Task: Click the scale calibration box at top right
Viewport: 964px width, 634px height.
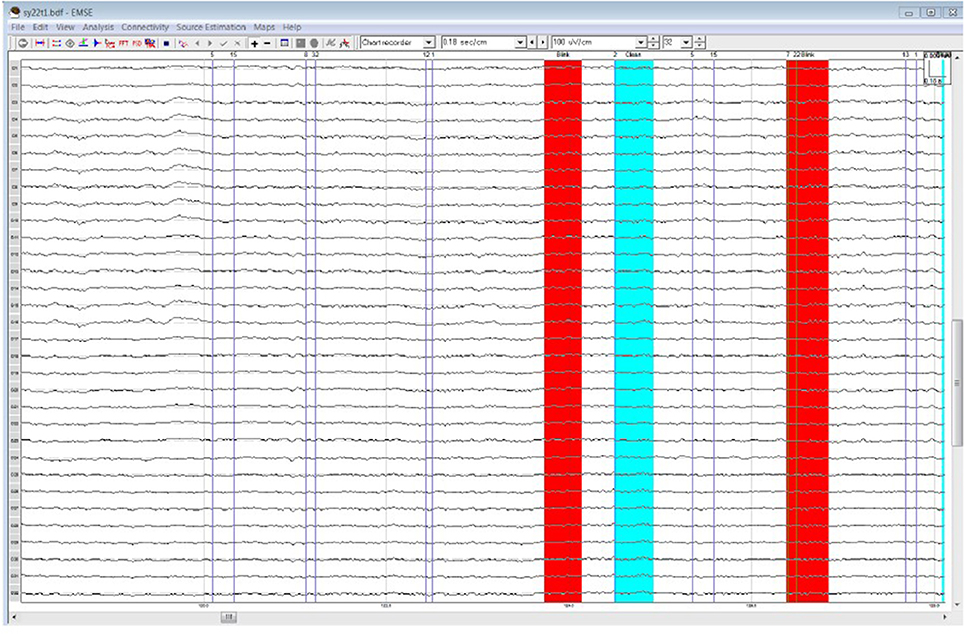Action: [936, 69]
